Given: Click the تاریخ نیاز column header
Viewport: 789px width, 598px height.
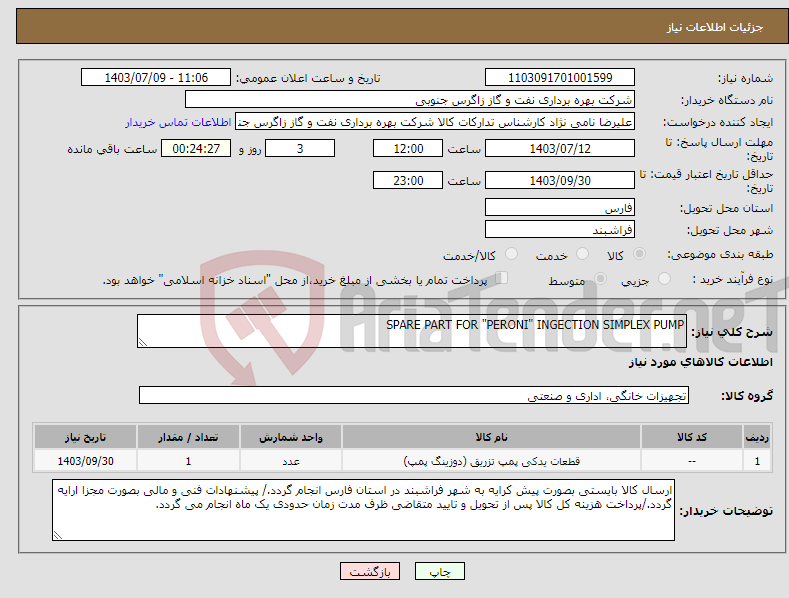Looking at the screenshot, I should pyautogui.click(x=86, y=437).
